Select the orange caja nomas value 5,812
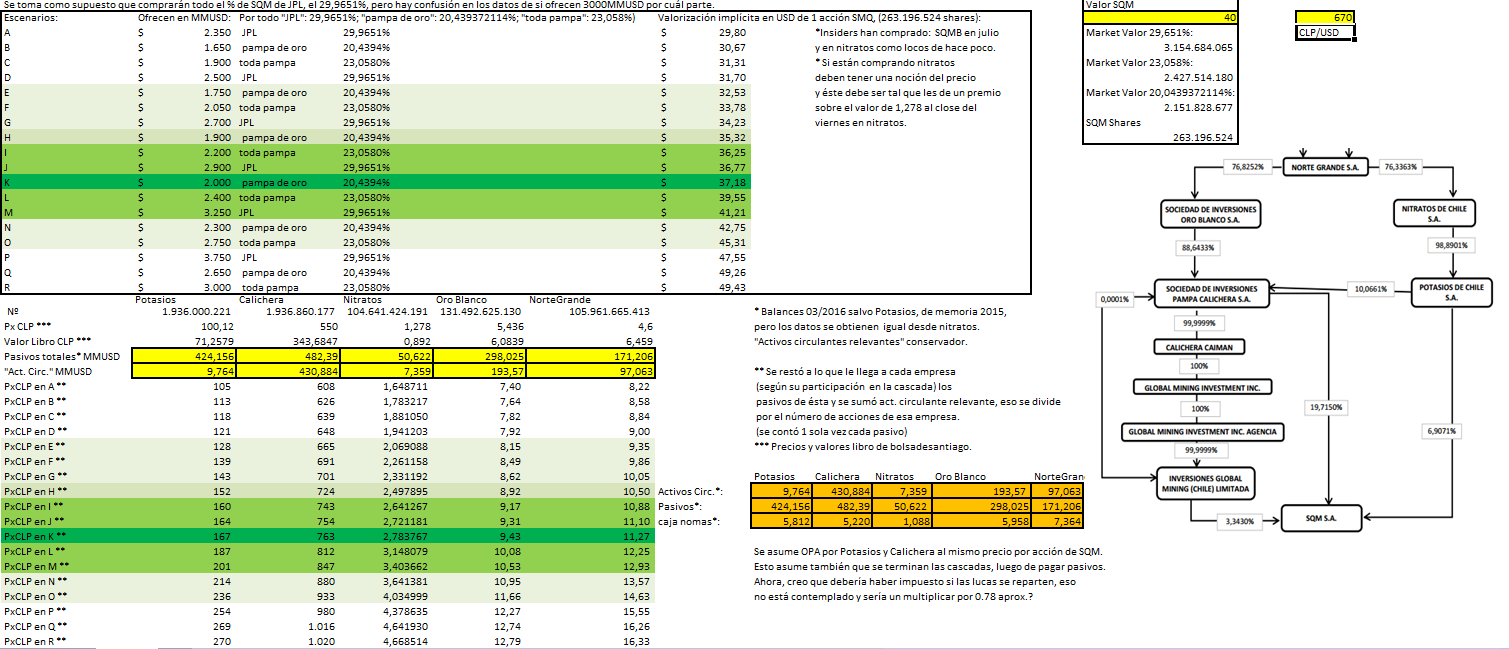This screenshot has height=649, width=1509. [x=783, y=521]
